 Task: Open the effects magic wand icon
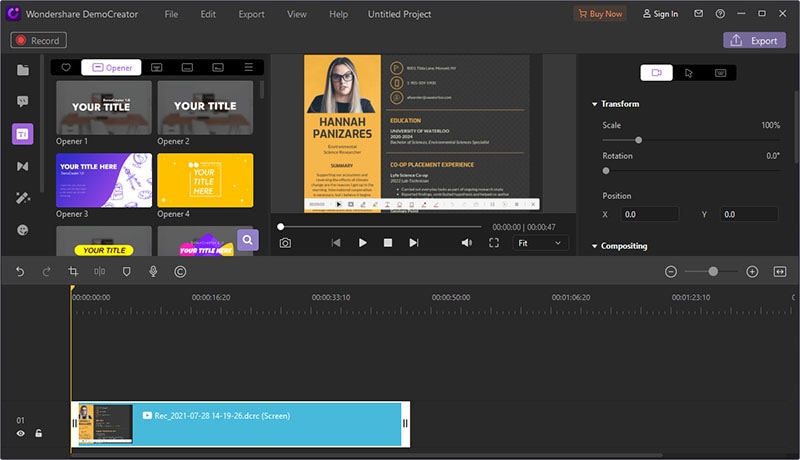(x=22, y=198)
